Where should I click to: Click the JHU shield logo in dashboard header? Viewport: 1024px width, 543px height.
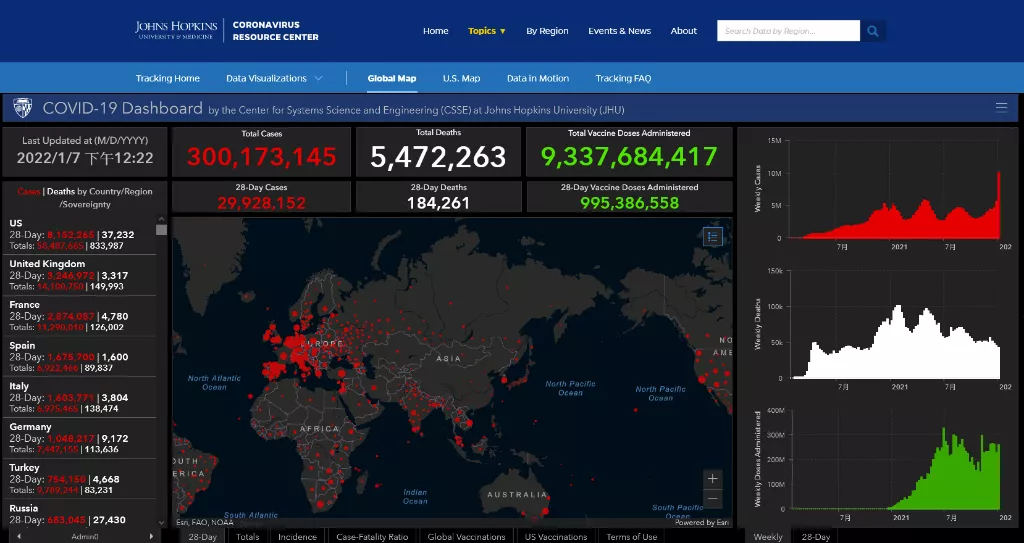(x=22, y=108)
